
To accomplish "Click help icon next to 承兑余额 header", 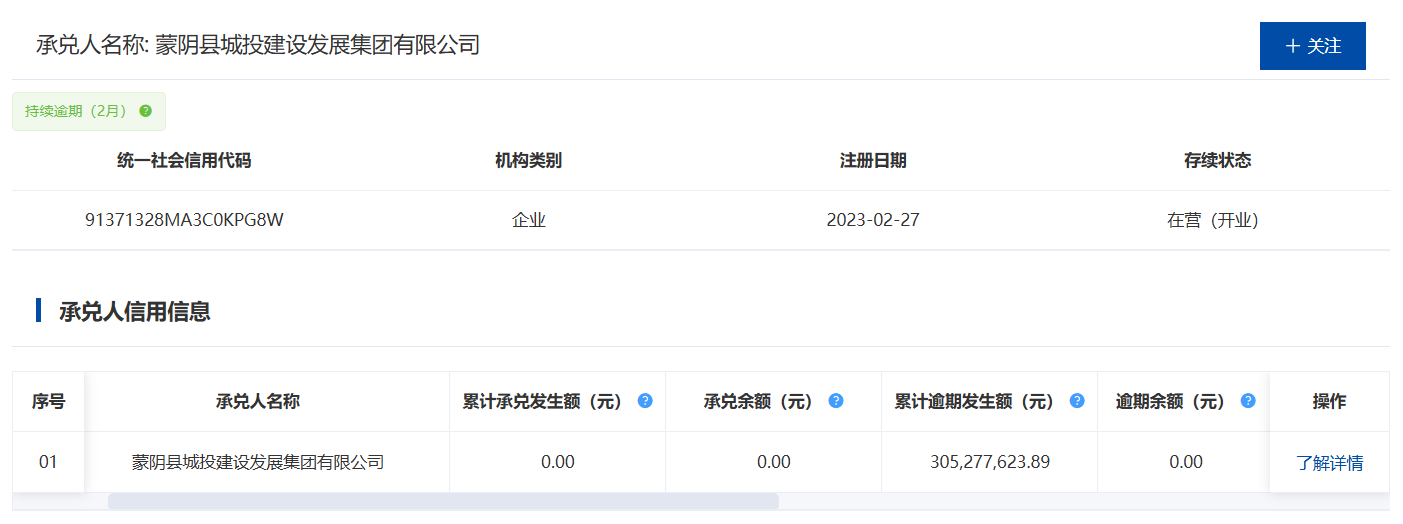I will (836, 401).
